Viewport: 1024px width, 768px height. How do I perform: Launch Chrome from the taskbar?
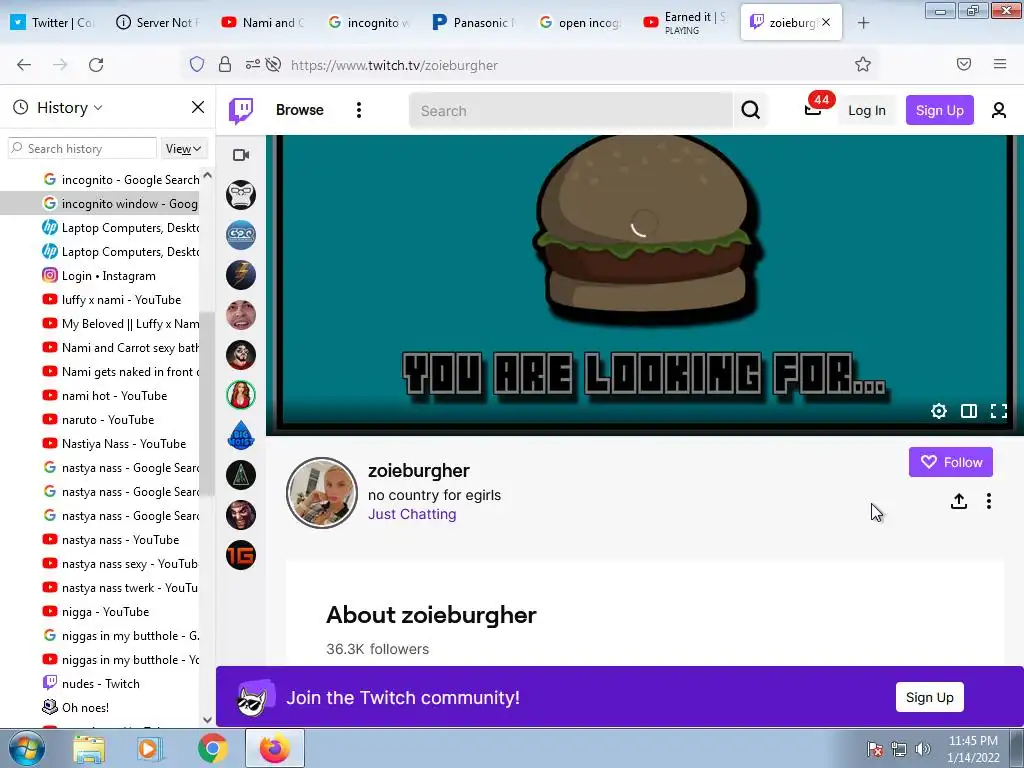(212, 748)
